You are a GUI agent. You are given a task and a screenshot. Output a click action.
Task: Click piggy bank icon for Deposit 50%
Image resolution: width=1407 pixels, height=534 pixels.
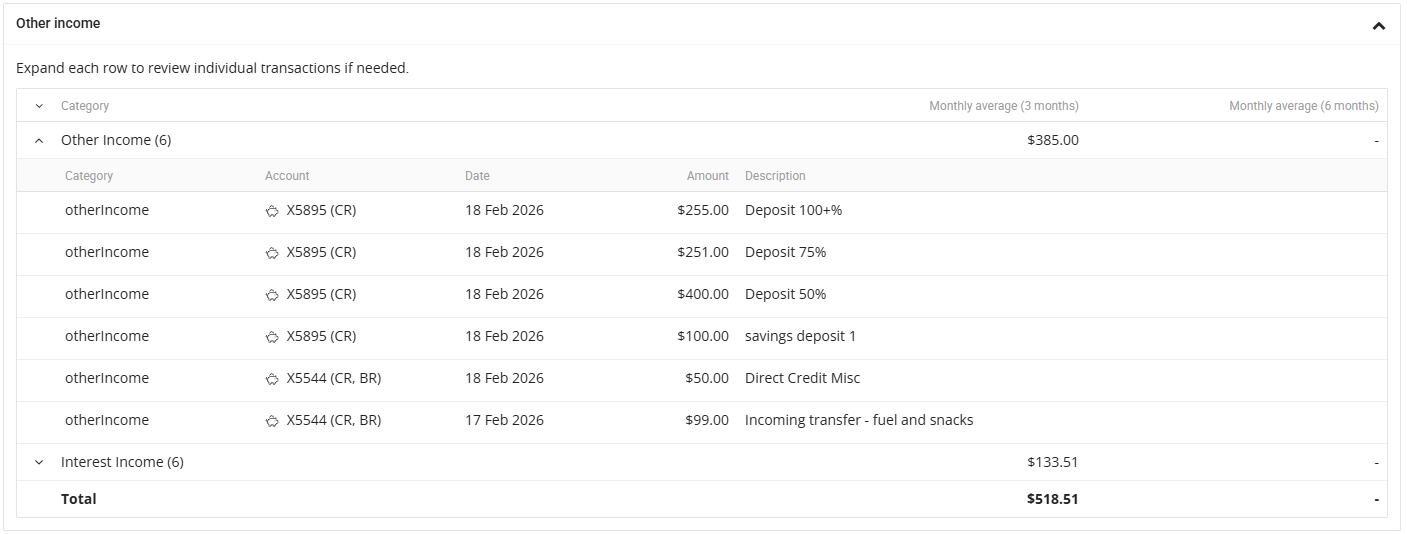tap(271, 295)
